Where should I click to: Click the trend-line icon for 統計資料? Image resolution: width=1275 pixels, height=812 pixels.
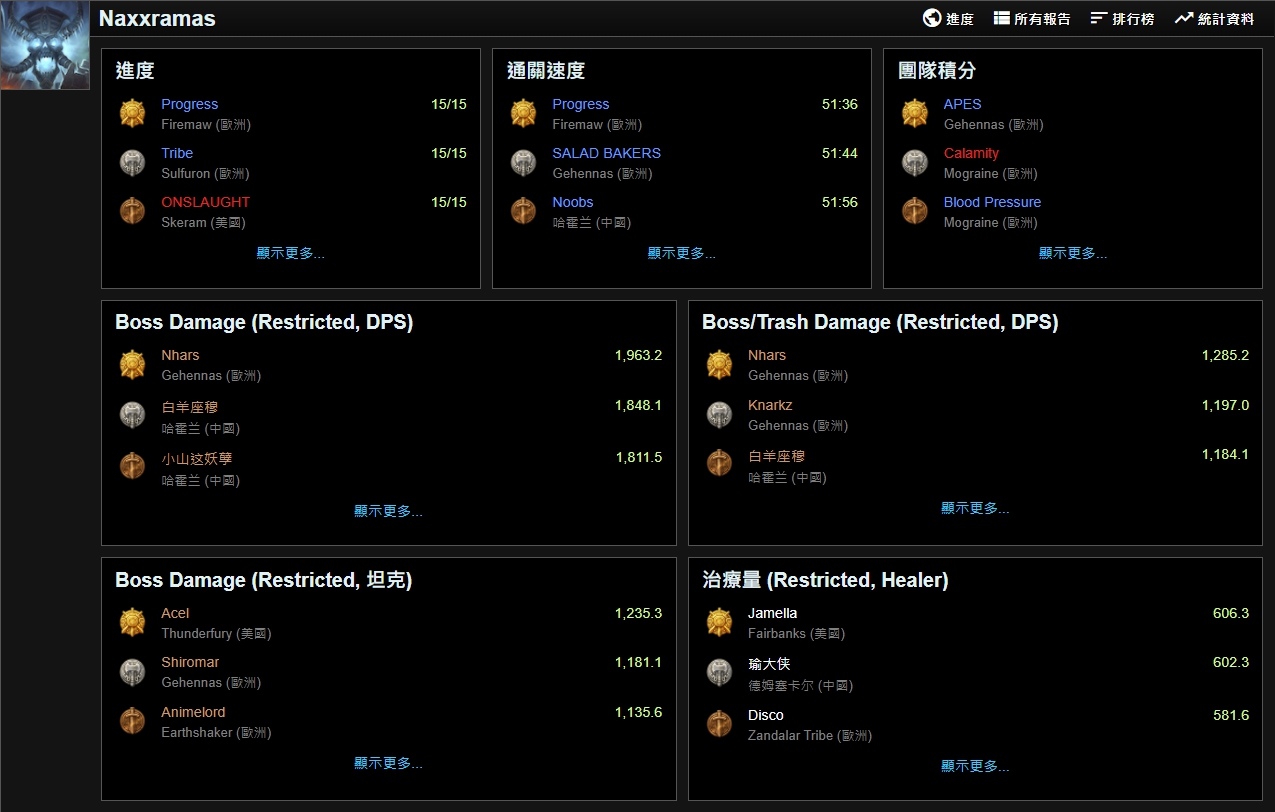tap(1184, 18)
